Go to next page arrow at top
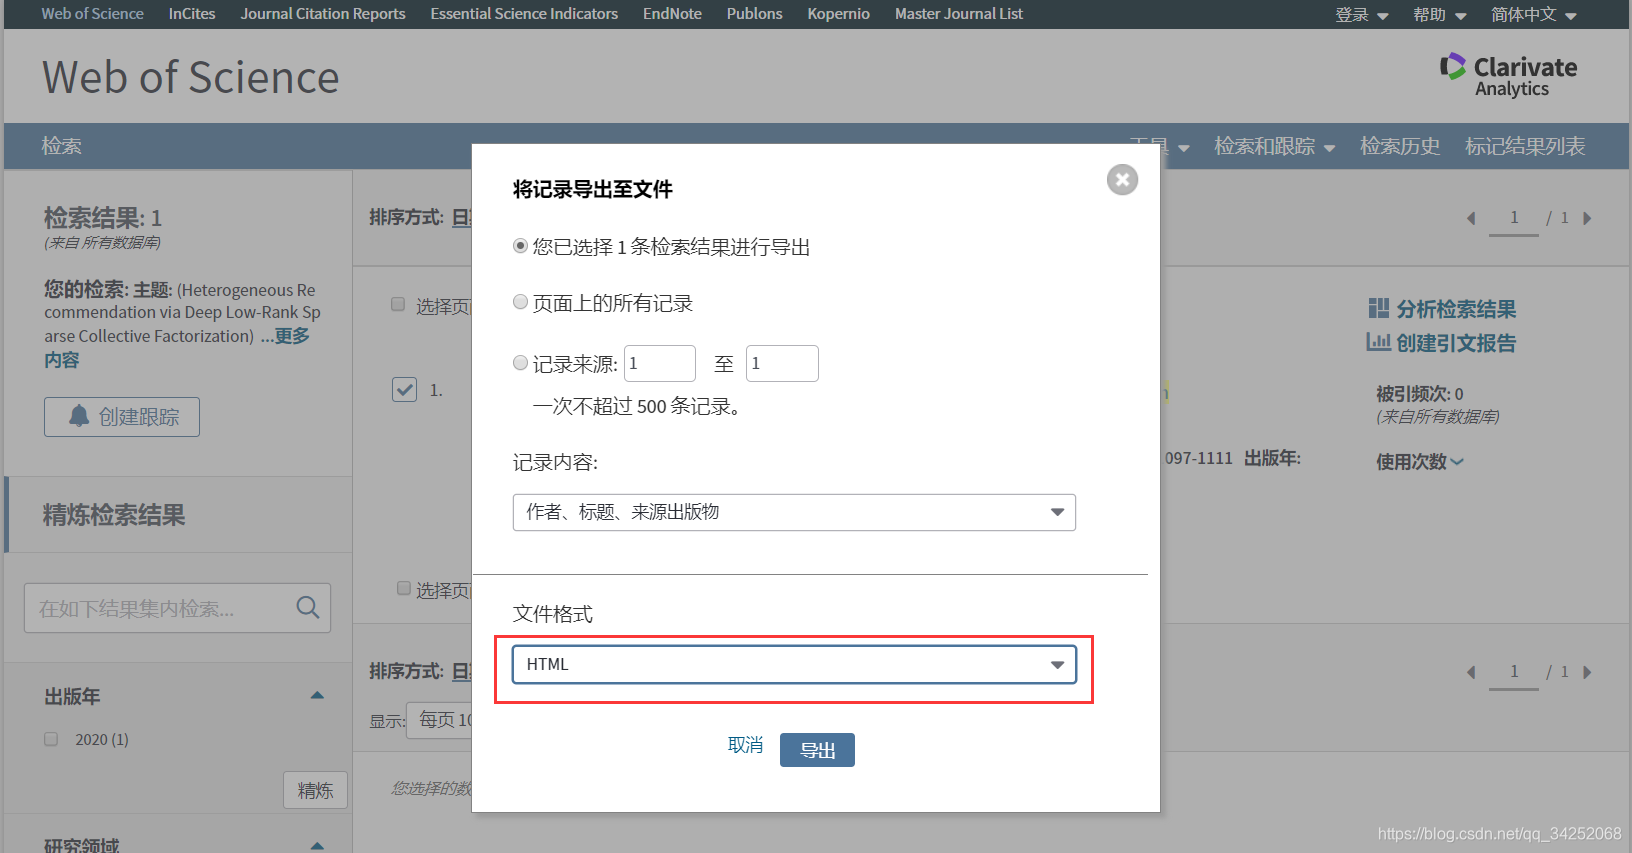This screenshot has width=1632, height=853. click(x=1587, y=218)
